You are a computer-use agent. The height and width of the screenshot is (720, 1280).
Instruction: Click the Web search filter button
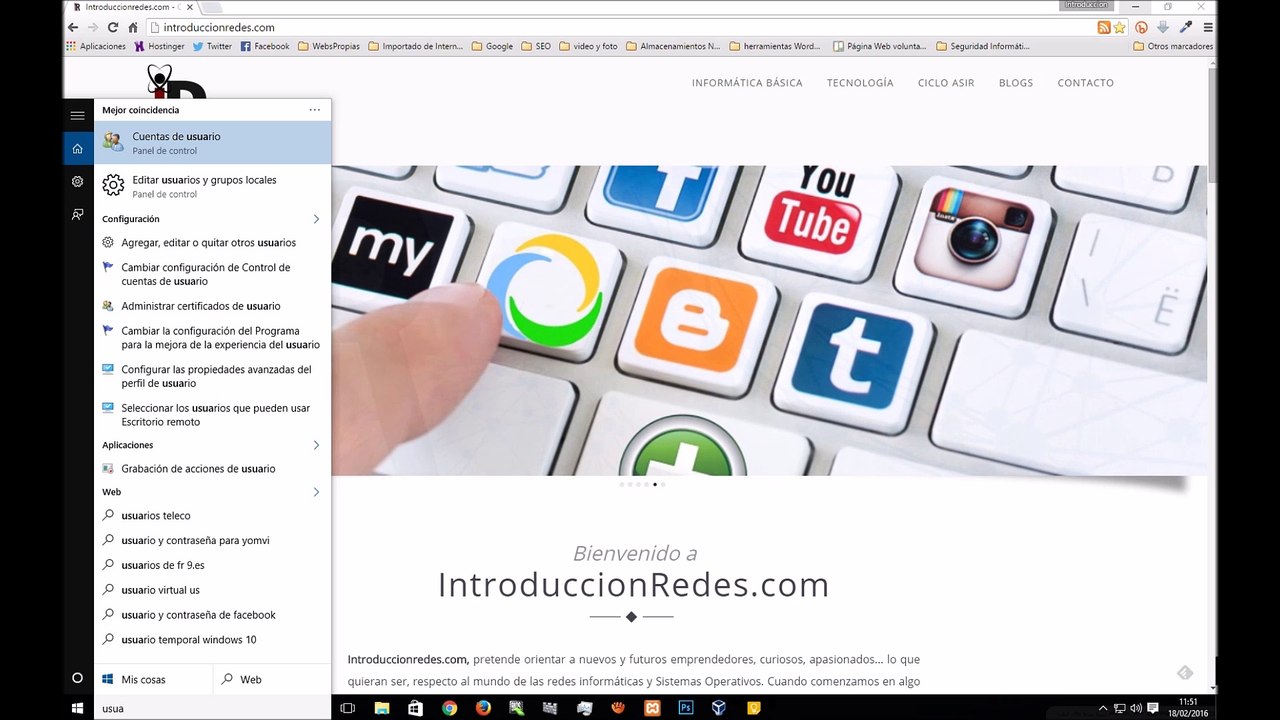pos(272,679)
